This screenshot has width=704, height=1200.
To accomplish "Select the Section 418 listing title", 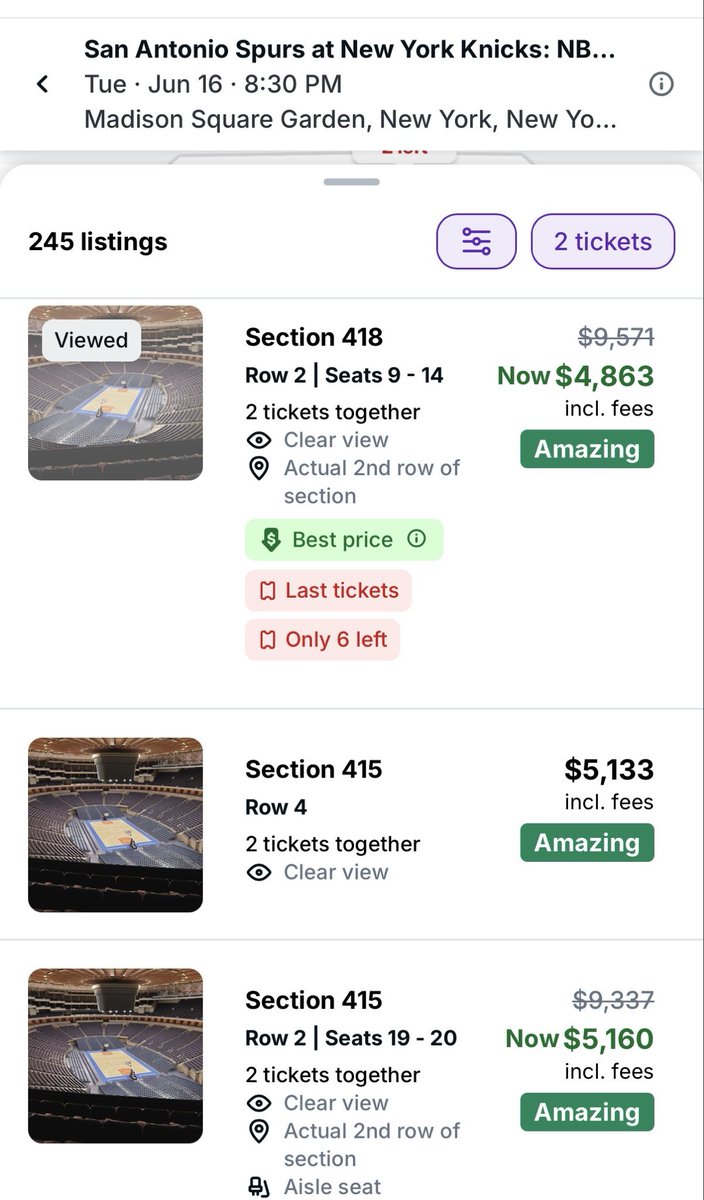I will (314, 337).
